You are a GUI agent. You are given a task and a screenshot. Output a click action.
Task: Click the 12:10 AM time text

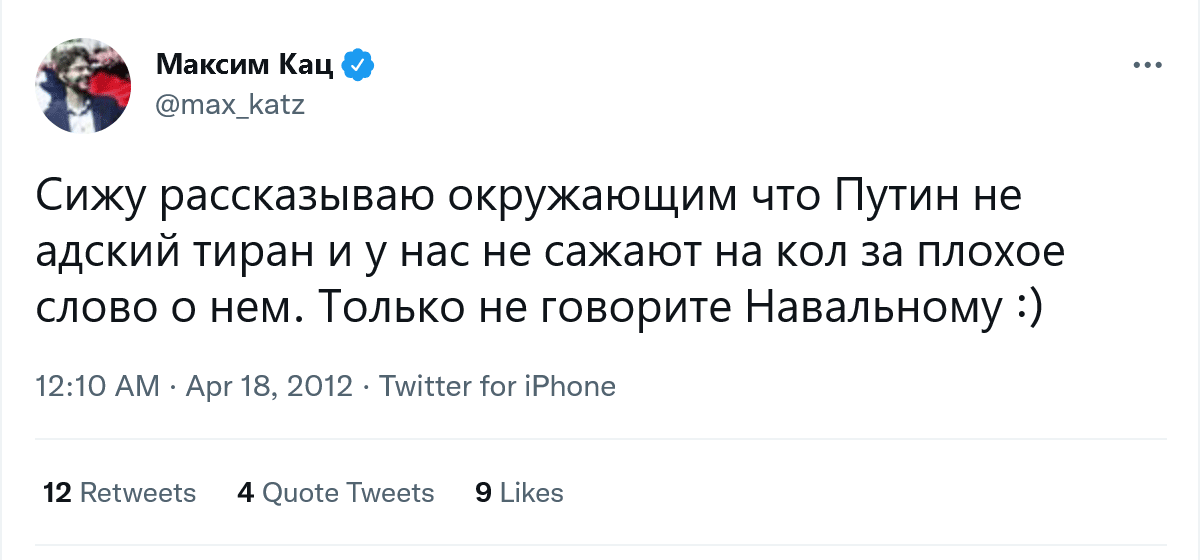tap(96, 386)
